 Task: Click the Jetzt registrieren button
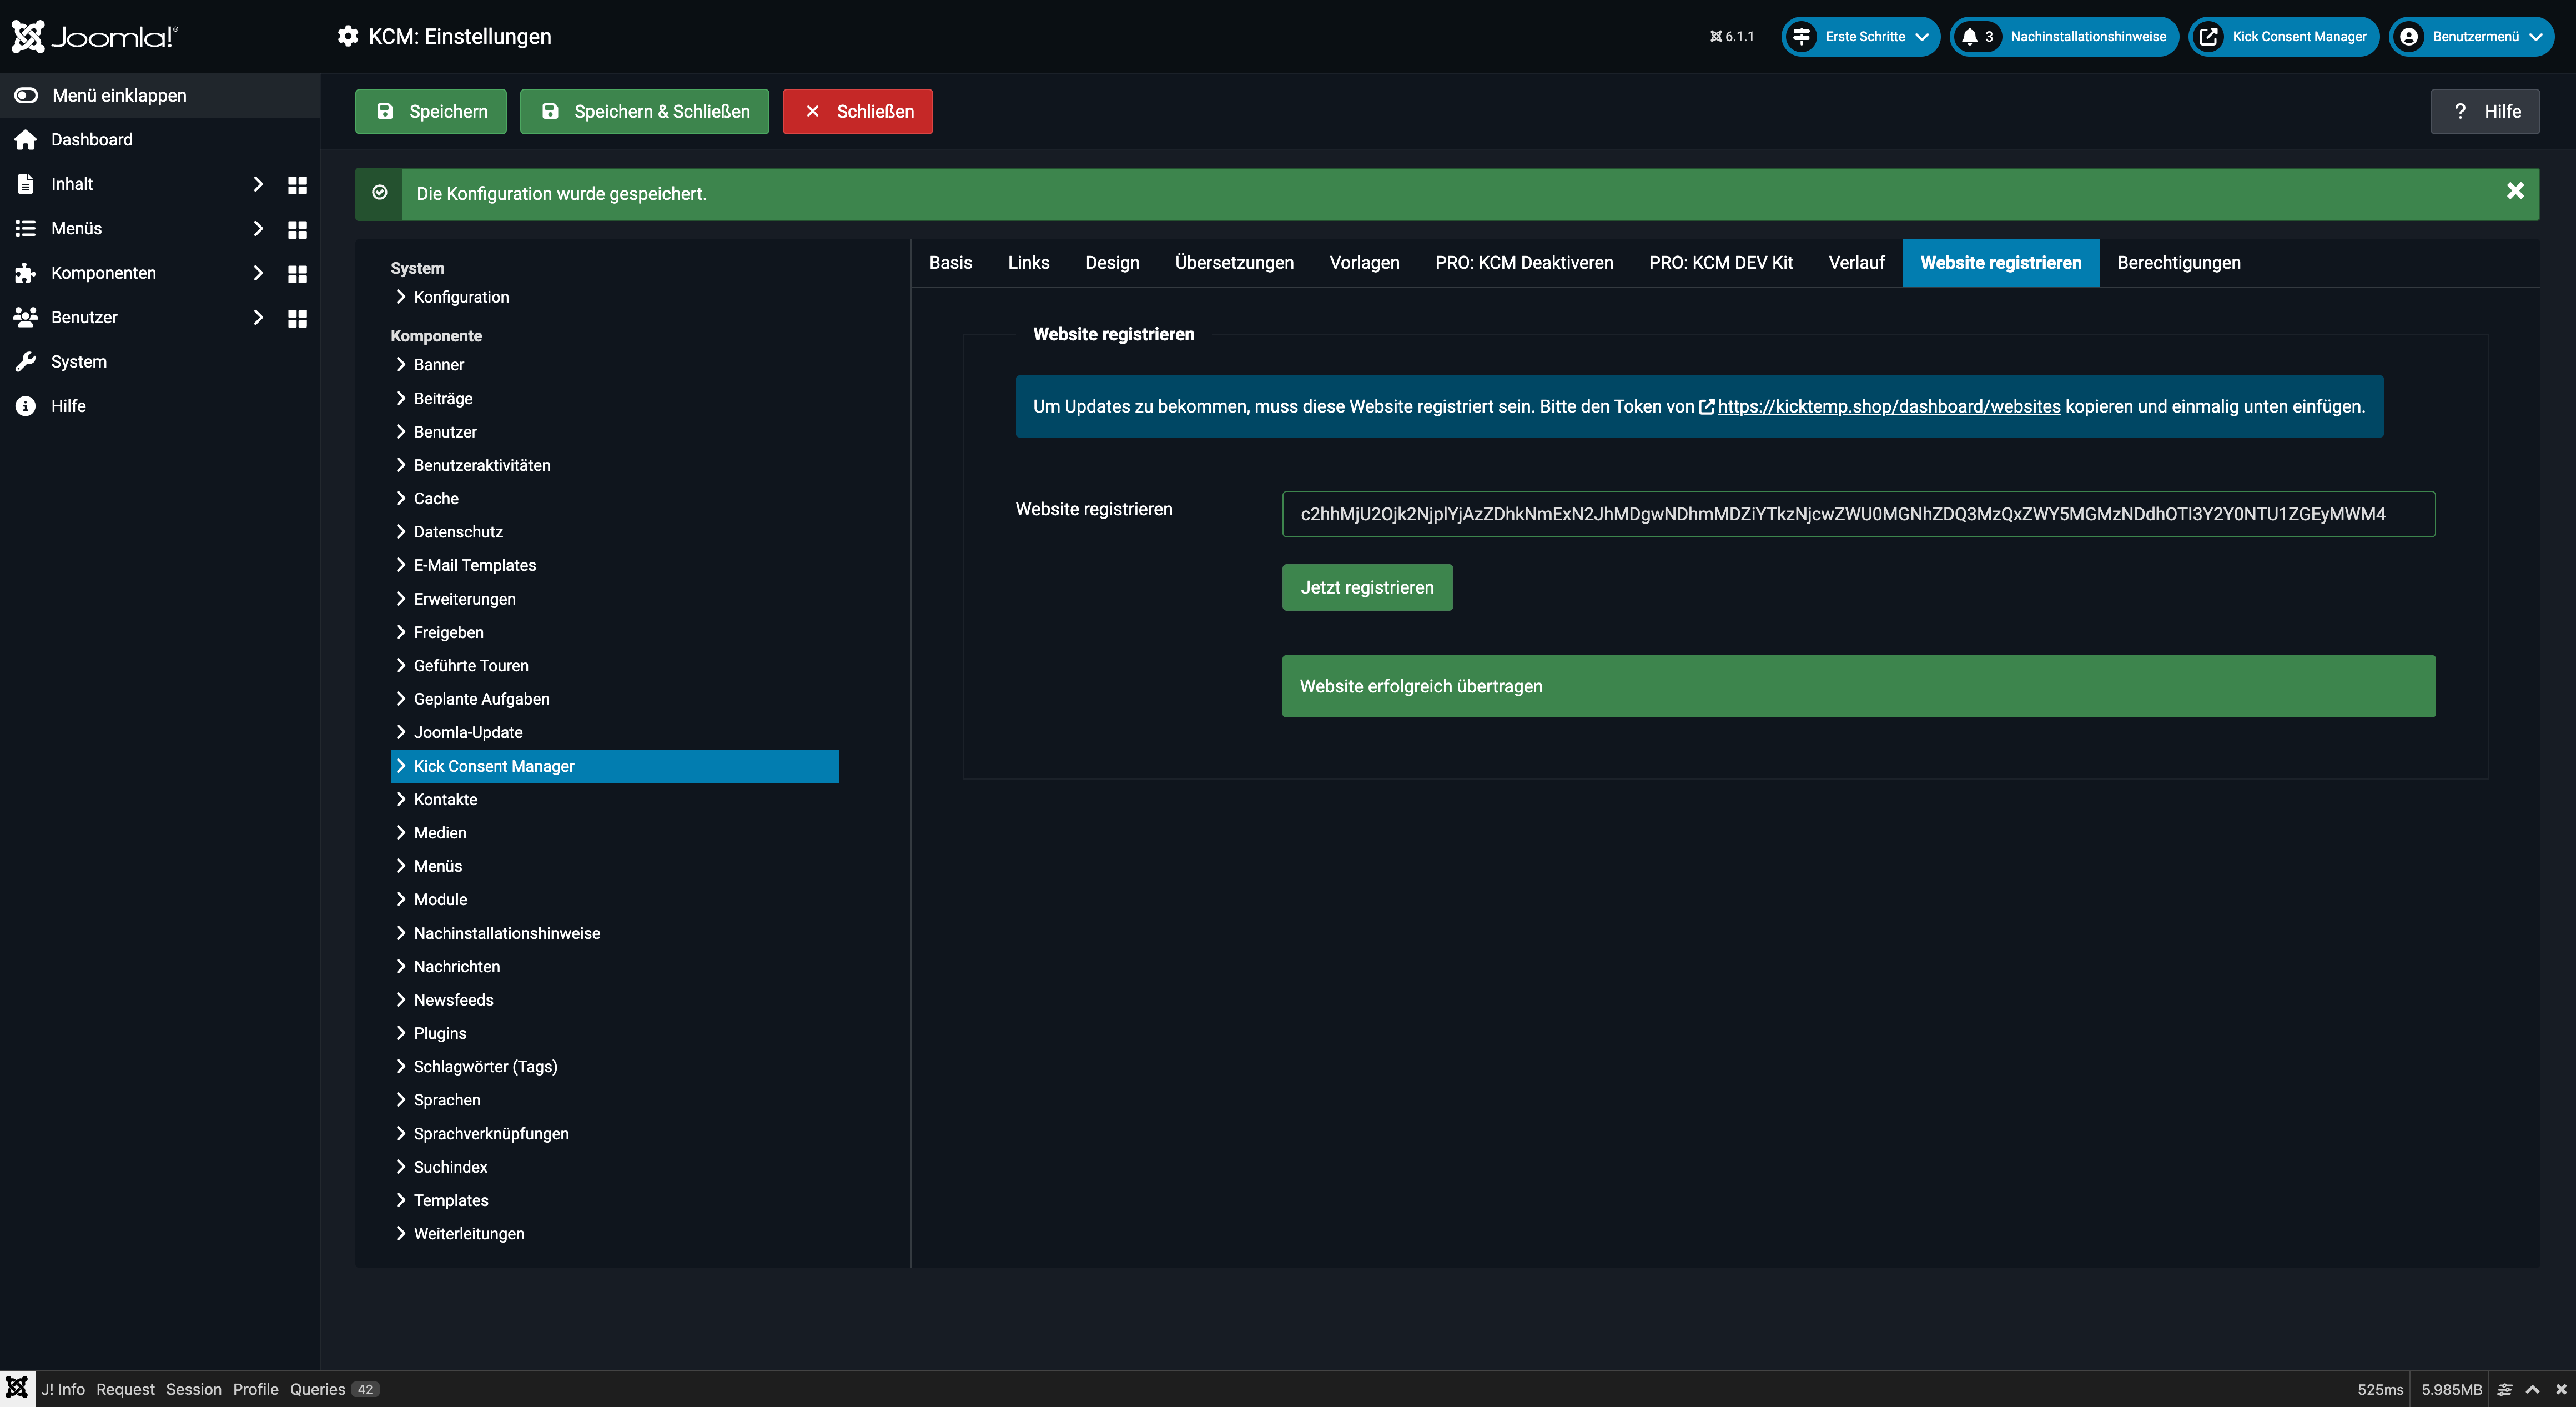click(x=1367, y=588)
